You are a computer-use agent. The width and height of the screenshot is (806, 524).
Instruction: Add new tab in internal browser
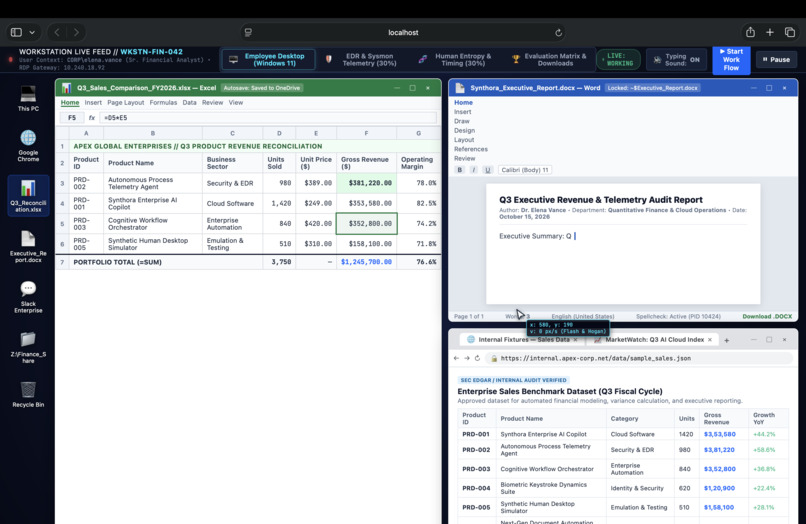coord(726,340)
